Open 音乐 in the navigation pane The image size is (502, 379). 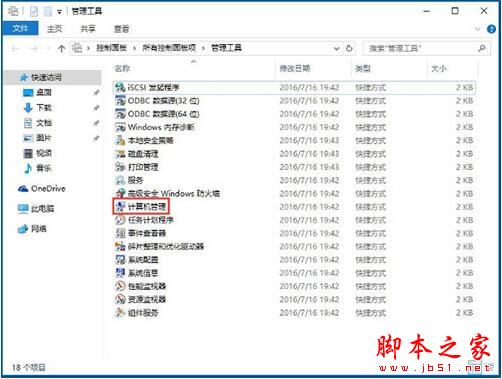[x=38, y=168]
